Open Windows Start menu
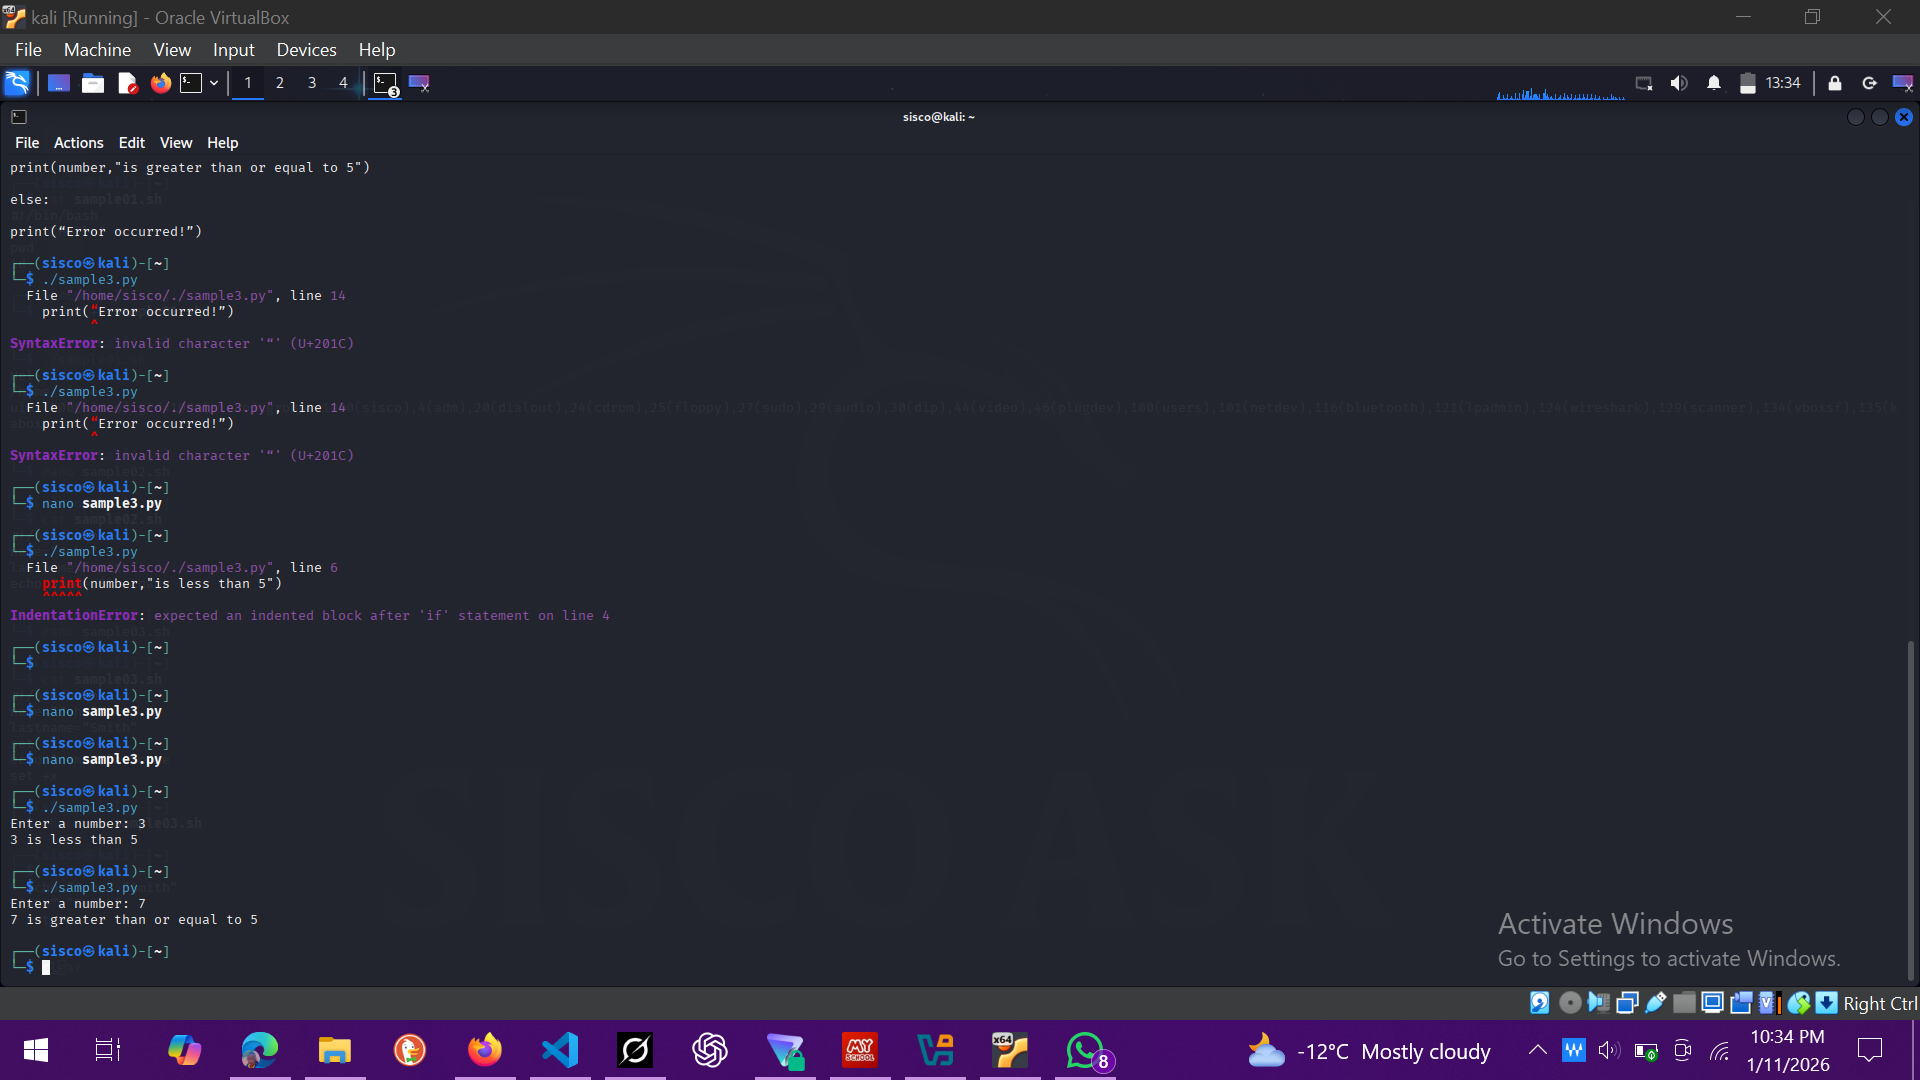The image size is (1920, 1080). 36,1050
